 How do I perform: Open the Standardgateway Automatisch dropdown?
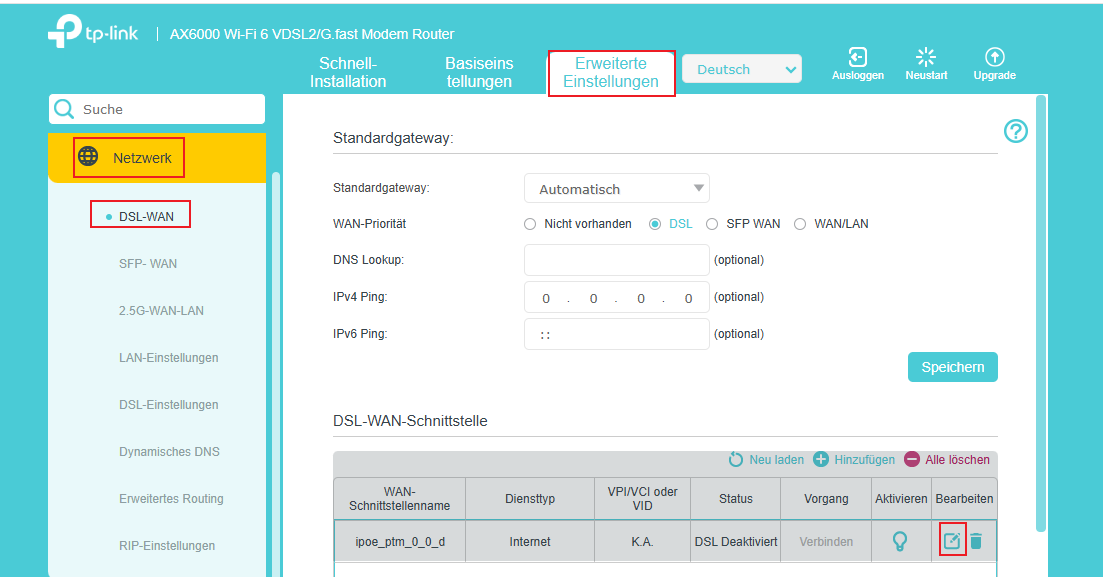coord(617,189)
